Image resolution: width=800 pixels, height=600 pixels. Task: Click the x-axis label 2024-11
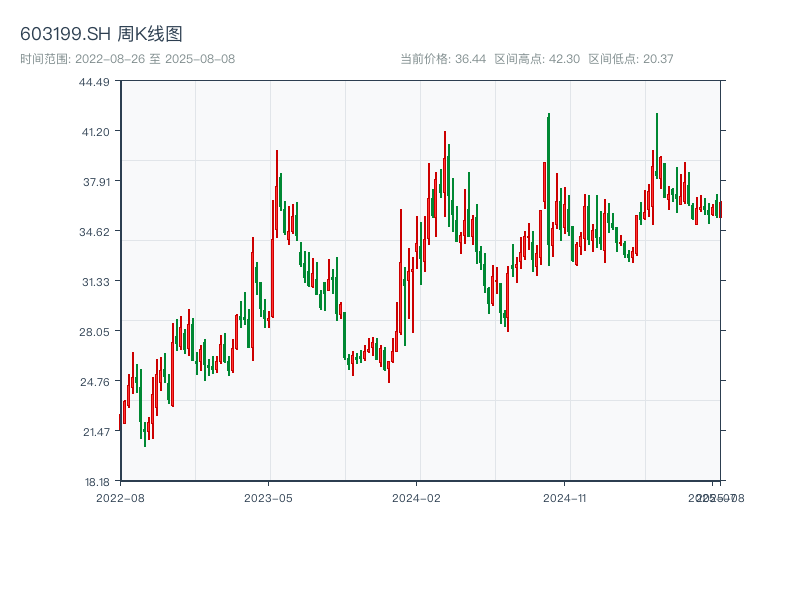(x=564, y=498)
